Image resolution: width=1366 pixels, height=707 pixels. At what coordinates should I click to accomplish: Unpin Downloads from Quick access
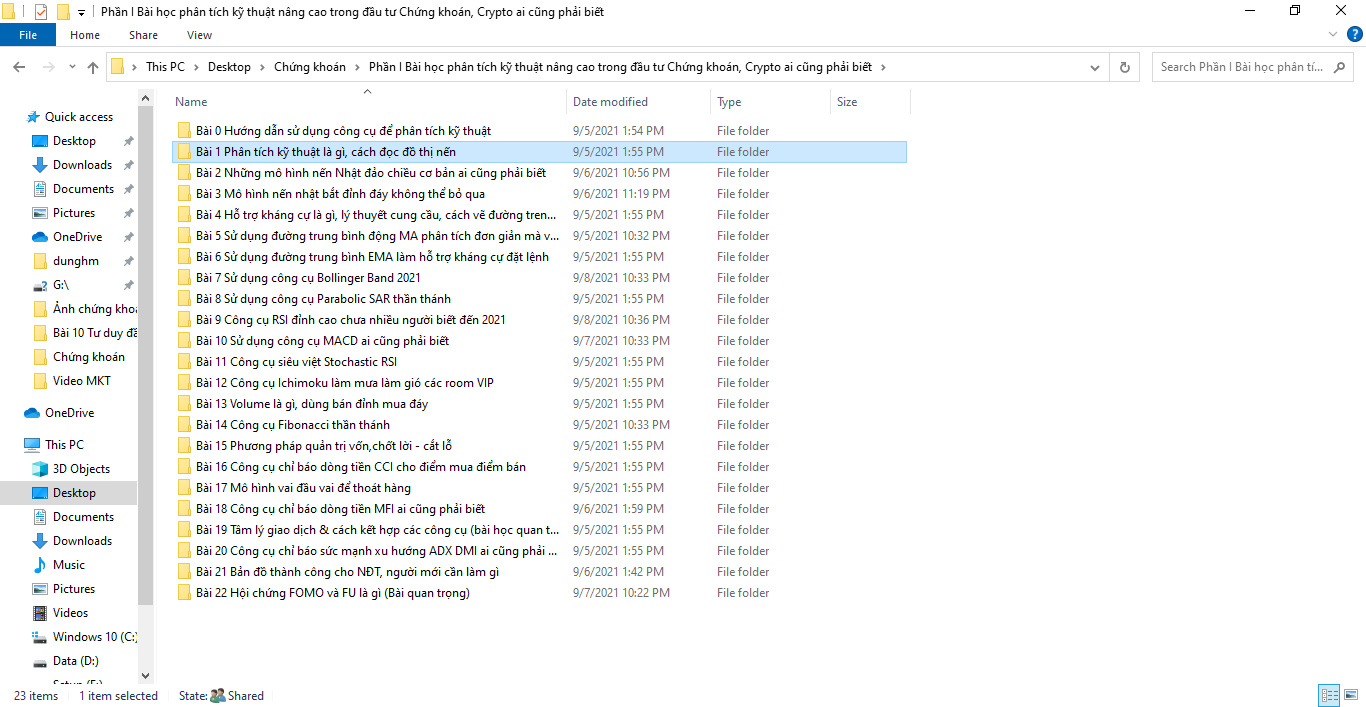pos(128,165)
